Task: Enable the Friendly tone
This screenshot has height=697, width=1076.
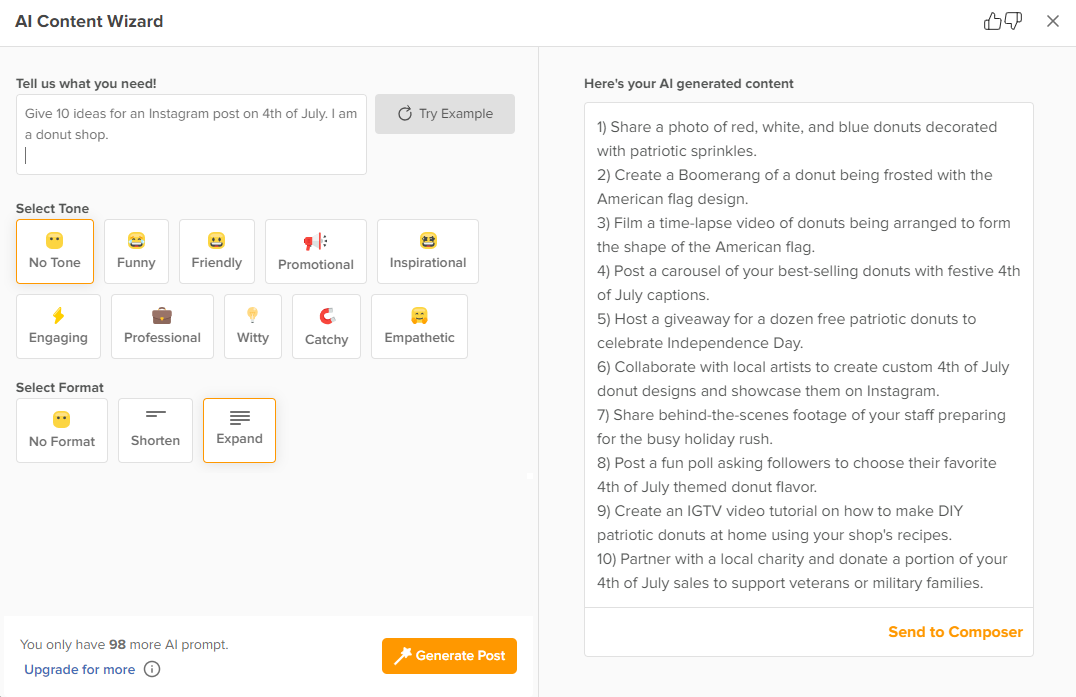Action: click(x=216, y=251)
